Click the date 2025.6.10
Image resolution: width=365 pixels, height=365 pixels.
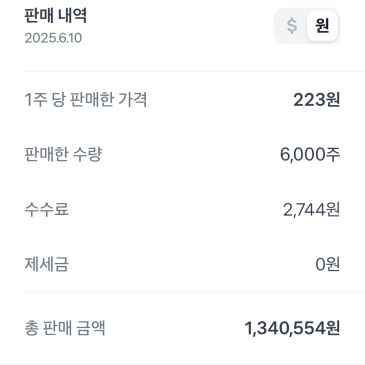click(53, 38)
